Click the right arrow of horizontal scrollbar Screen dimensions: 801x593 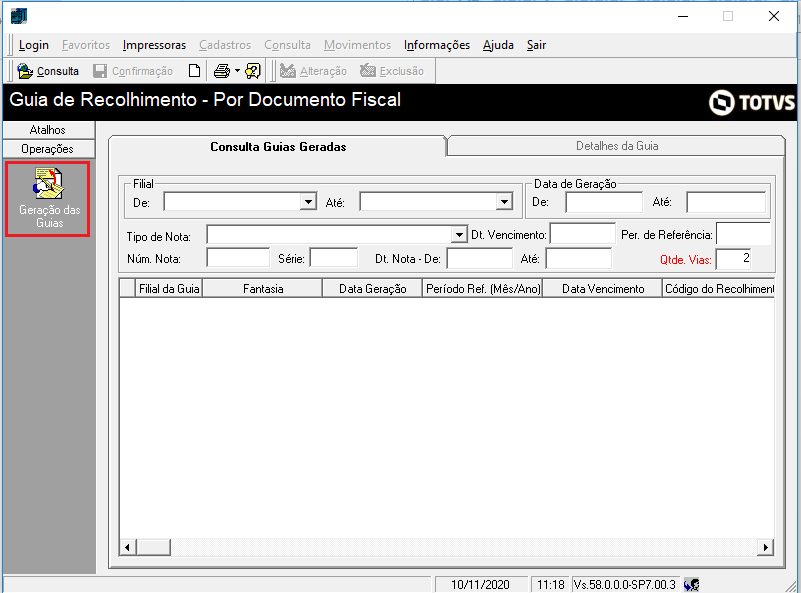click(x=765, y=547)
